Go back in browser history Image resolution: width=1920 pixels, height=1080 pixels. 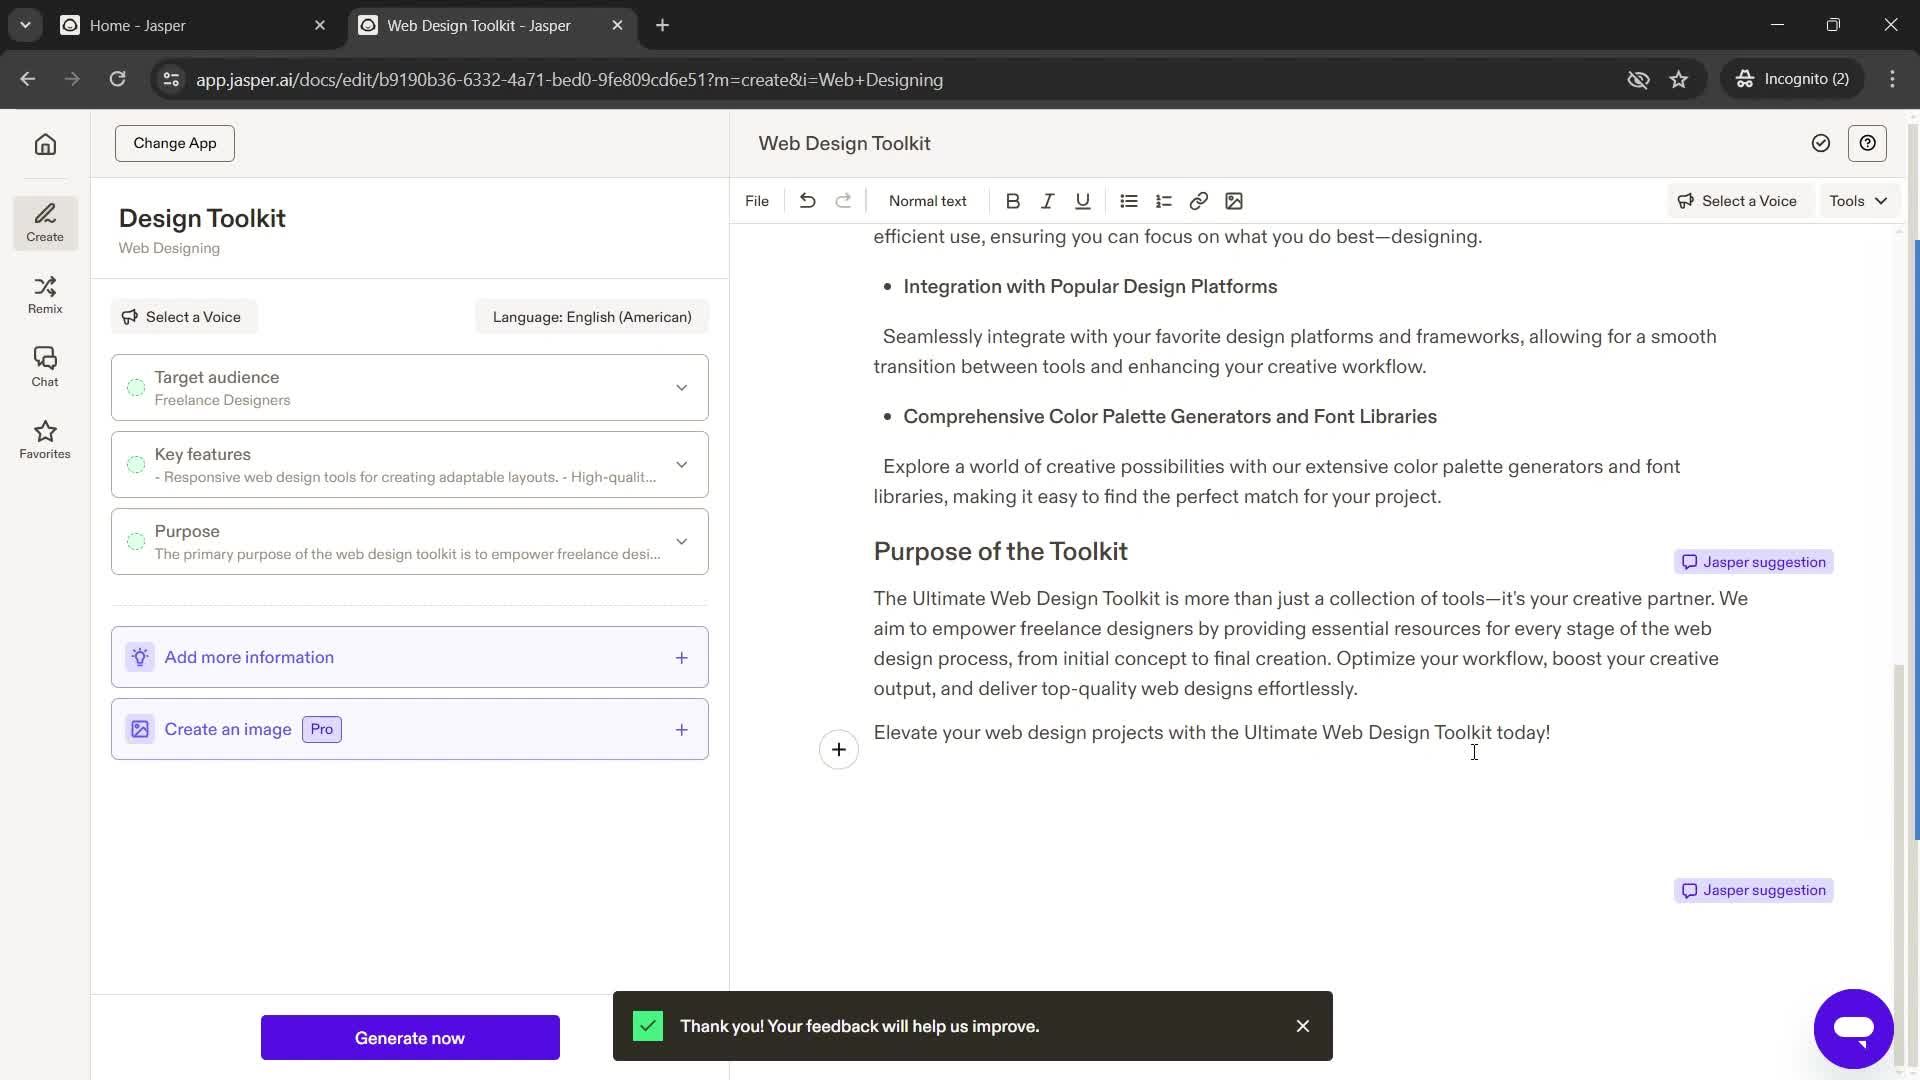(28, 79)
